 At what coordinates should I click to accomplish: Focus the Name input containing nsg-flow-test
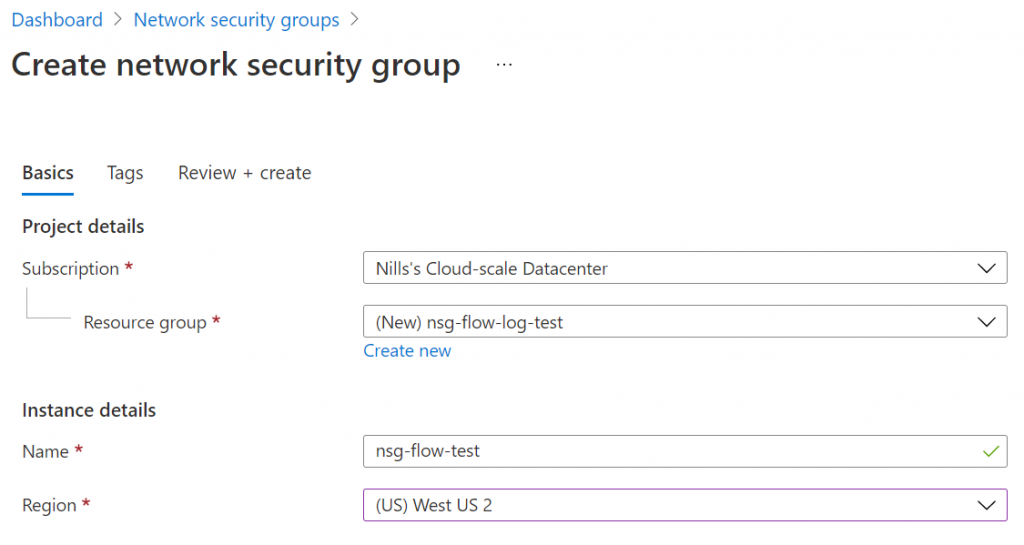click(660, 451)
